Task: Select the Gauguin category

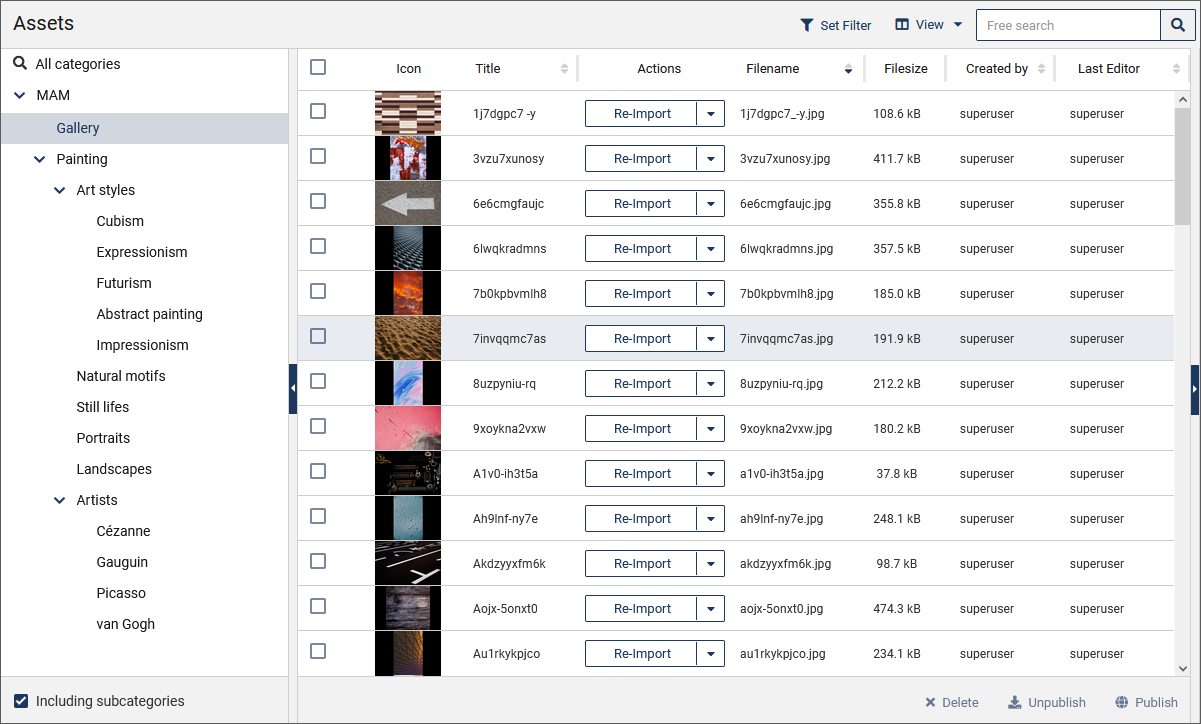Action: coord(122,562)
